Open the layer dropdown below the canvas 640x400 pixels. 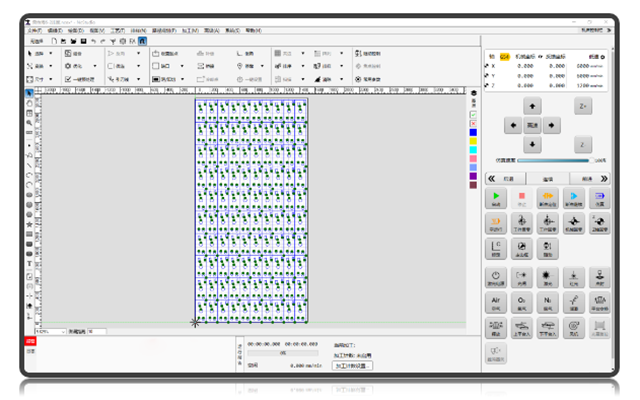[x=50, y=331]
